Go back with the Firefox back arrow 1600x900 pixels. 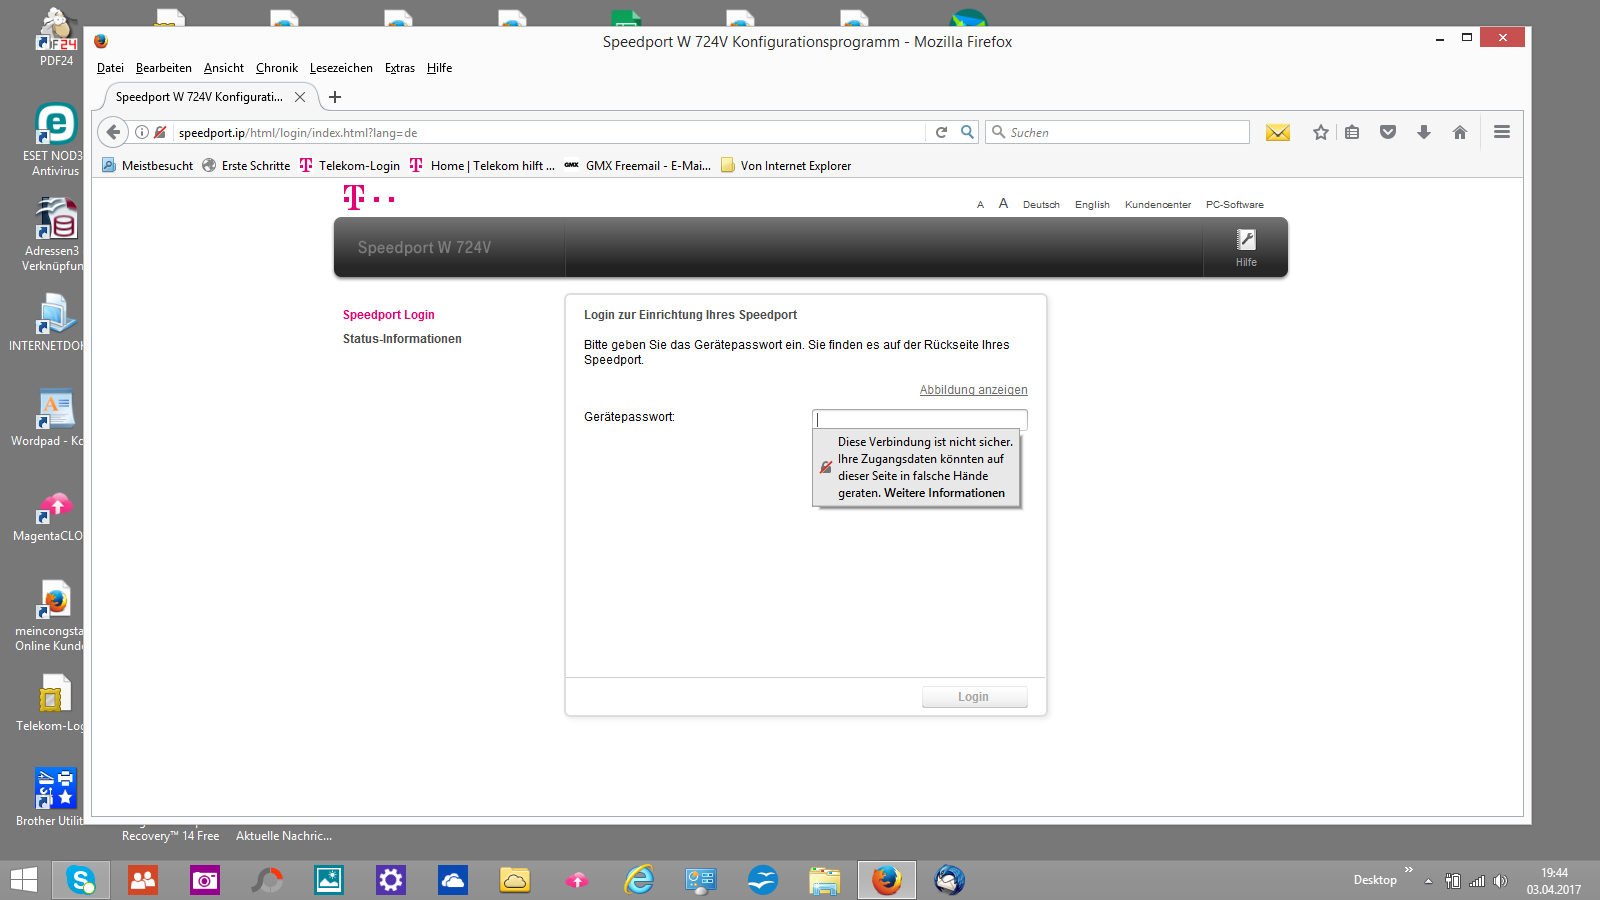coord(113,132)
